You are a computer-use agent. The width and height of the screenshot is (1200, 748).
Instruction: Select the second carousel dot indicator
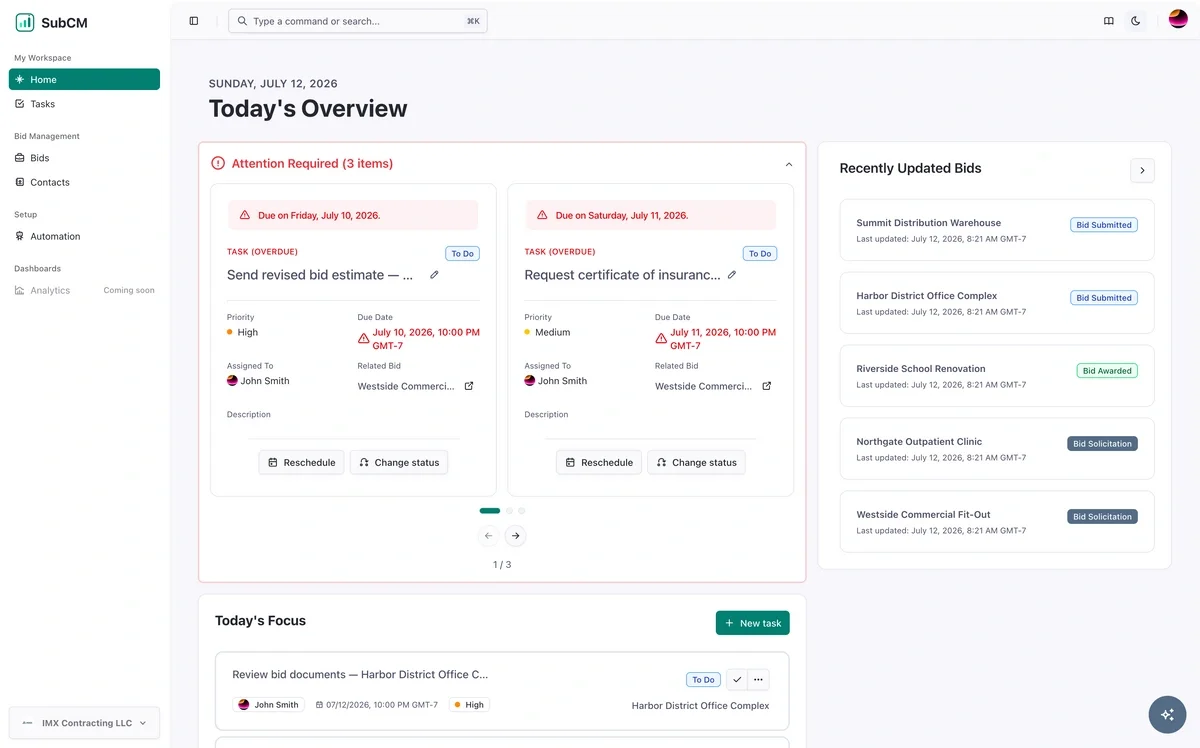pos(509,511)
